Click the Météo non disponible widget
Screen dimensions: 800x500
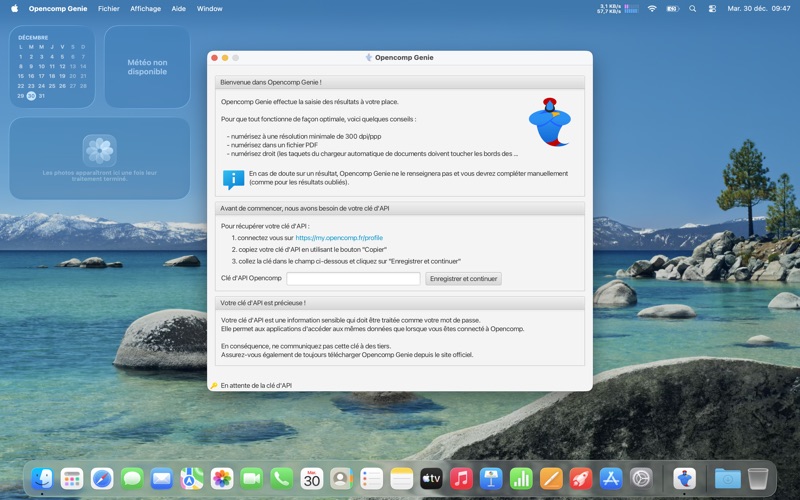pyautogui.click(x=147, y=67)
